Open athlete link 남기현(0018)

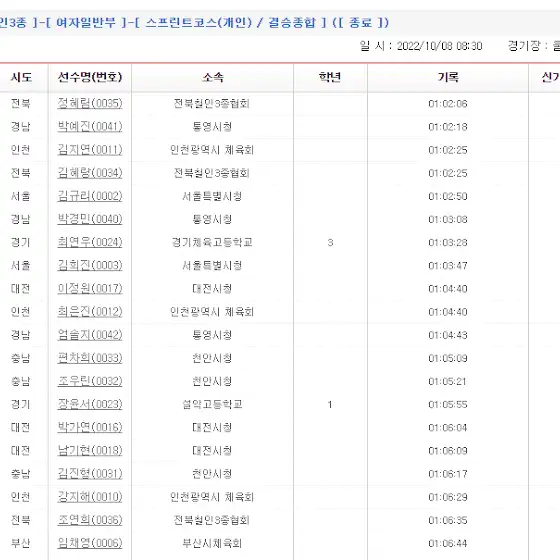pos(90,450)
